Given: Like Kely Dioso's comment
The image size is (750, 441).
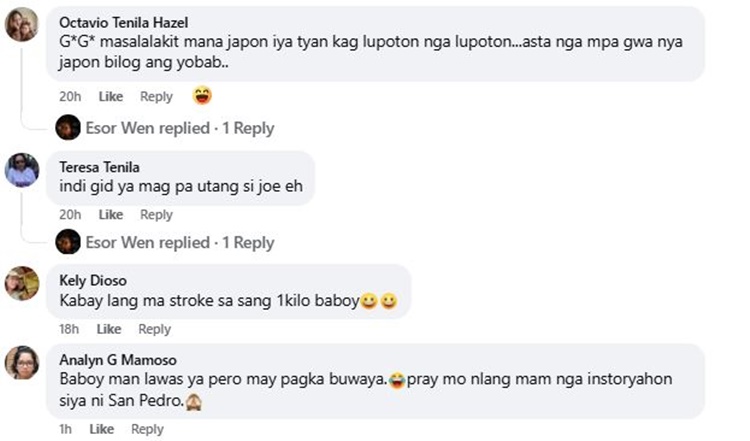Looking at the screenshot, I should (x=108, y=329).
